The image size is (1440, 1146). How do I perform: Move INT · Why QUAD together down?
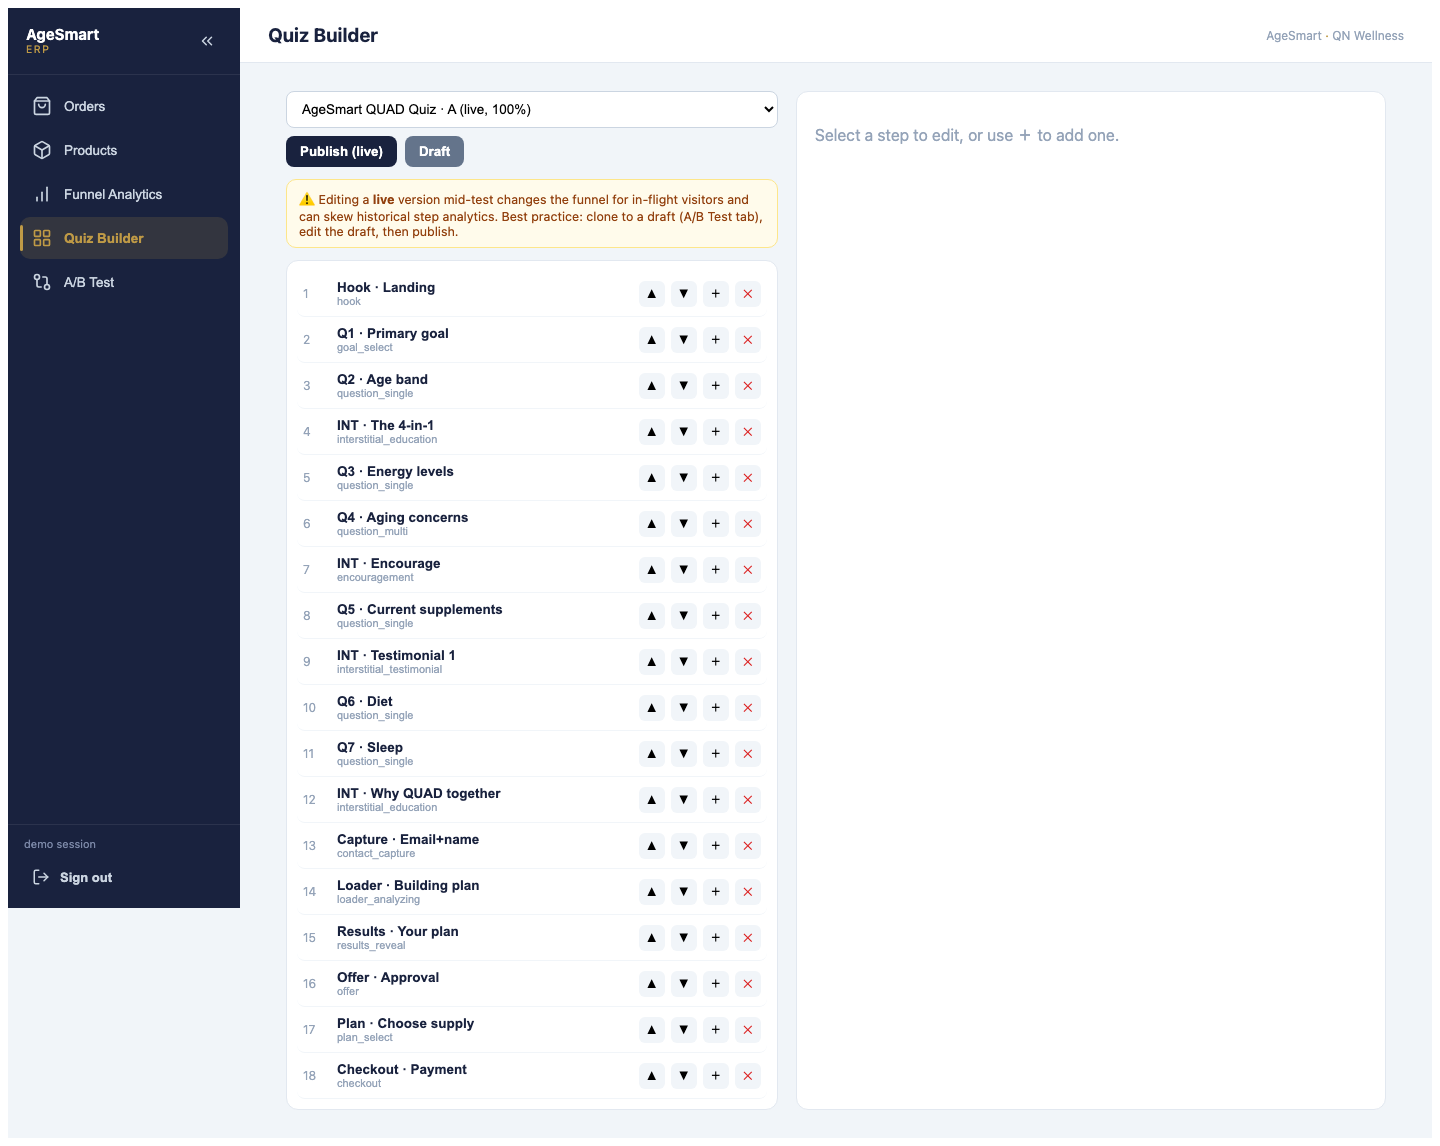point(684,800)
